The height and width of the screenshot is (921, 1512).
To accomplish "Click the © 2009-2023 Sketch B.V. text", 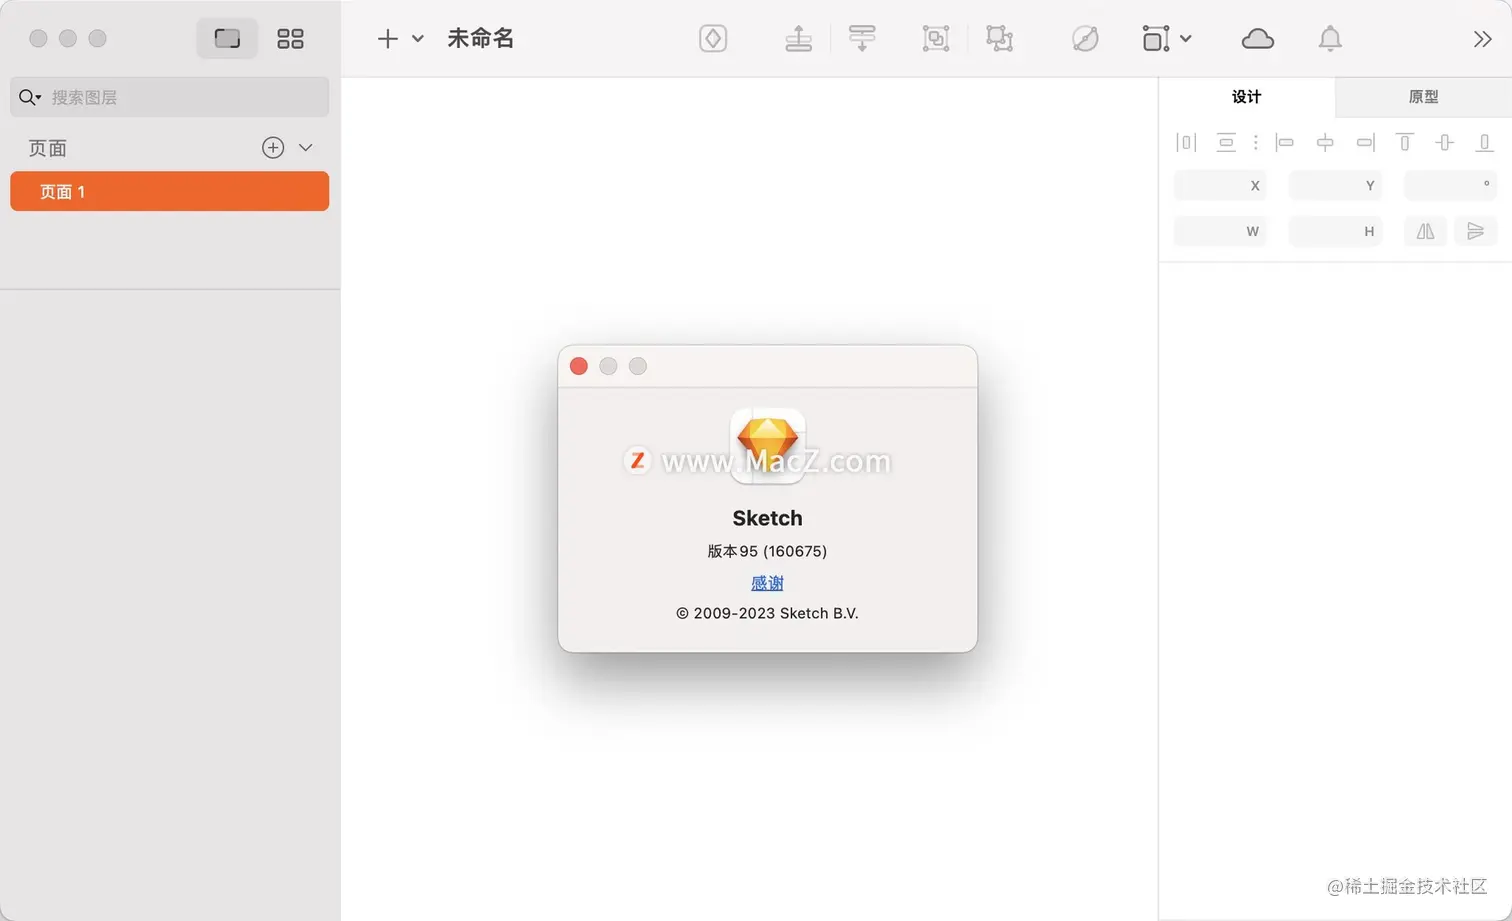I will (767, 613).
